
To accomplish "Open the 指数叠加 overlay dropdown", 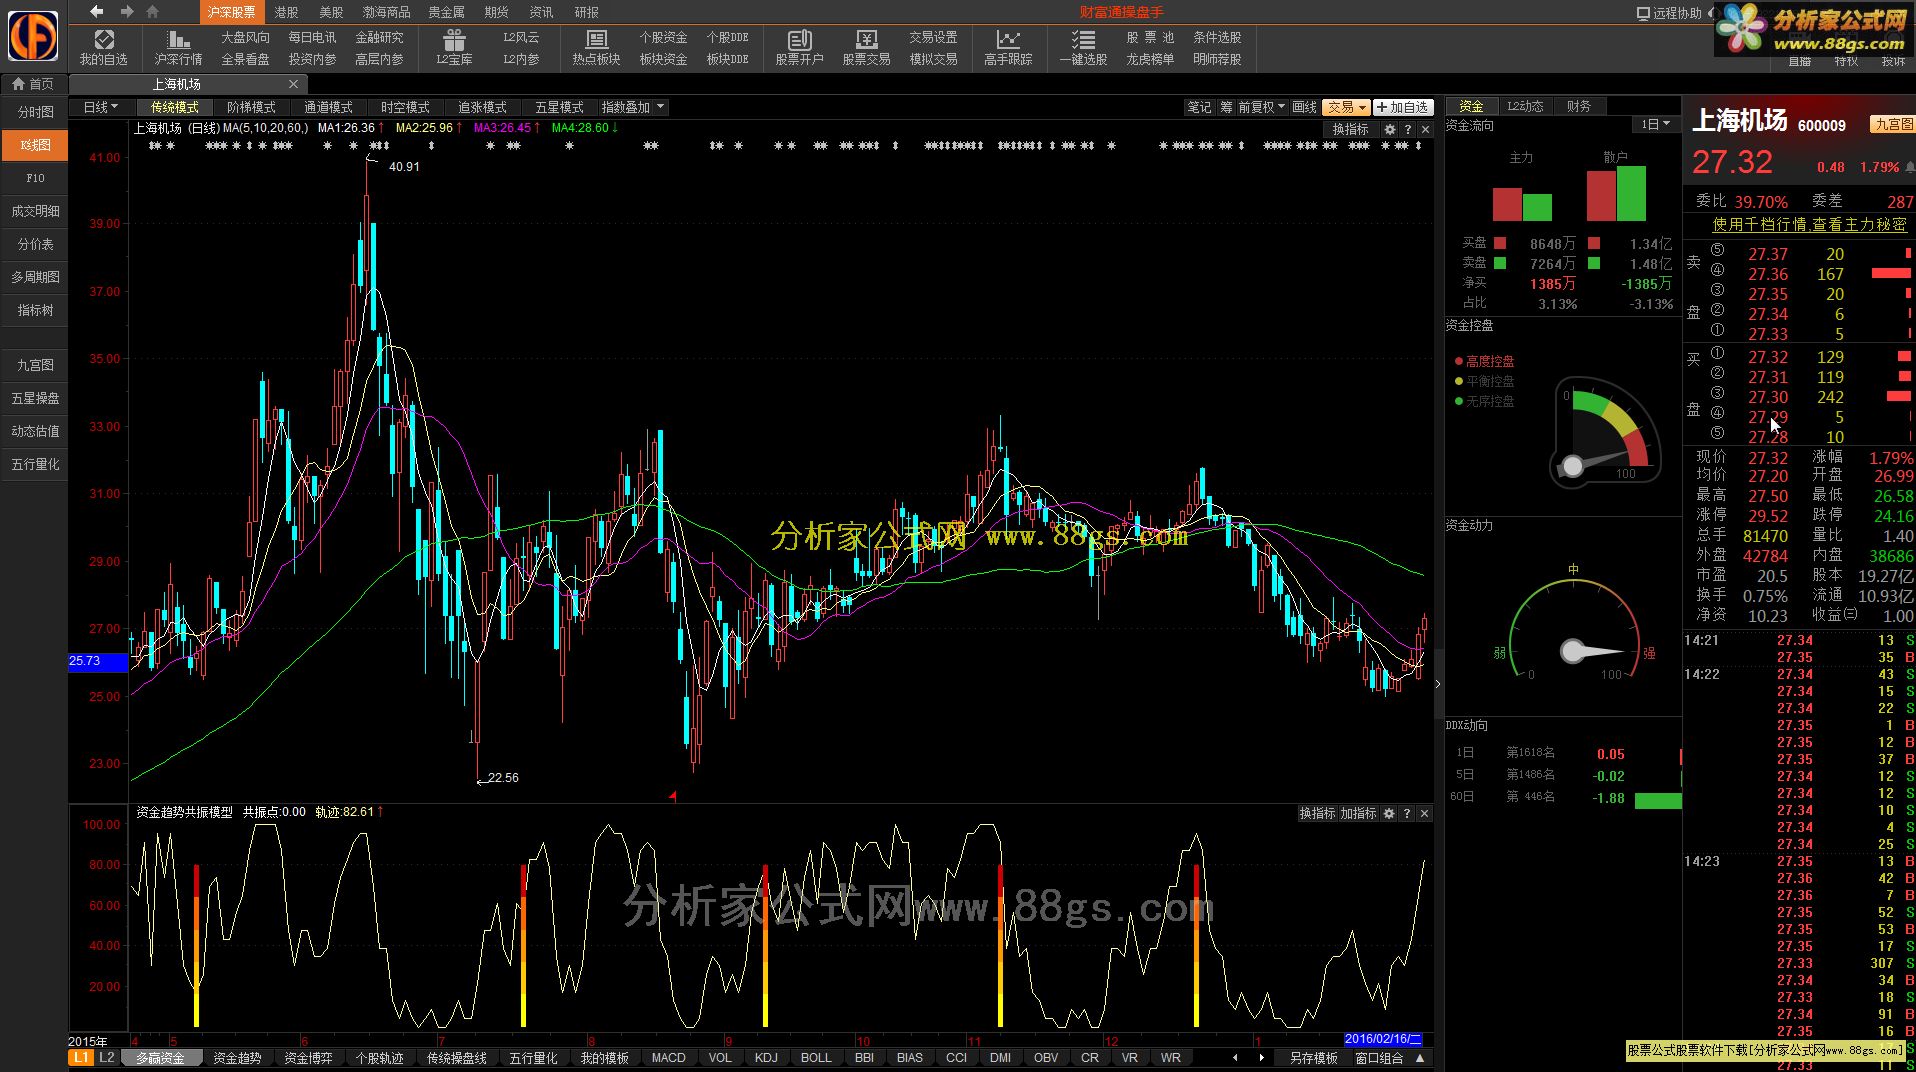I will [x=632, y=107].
